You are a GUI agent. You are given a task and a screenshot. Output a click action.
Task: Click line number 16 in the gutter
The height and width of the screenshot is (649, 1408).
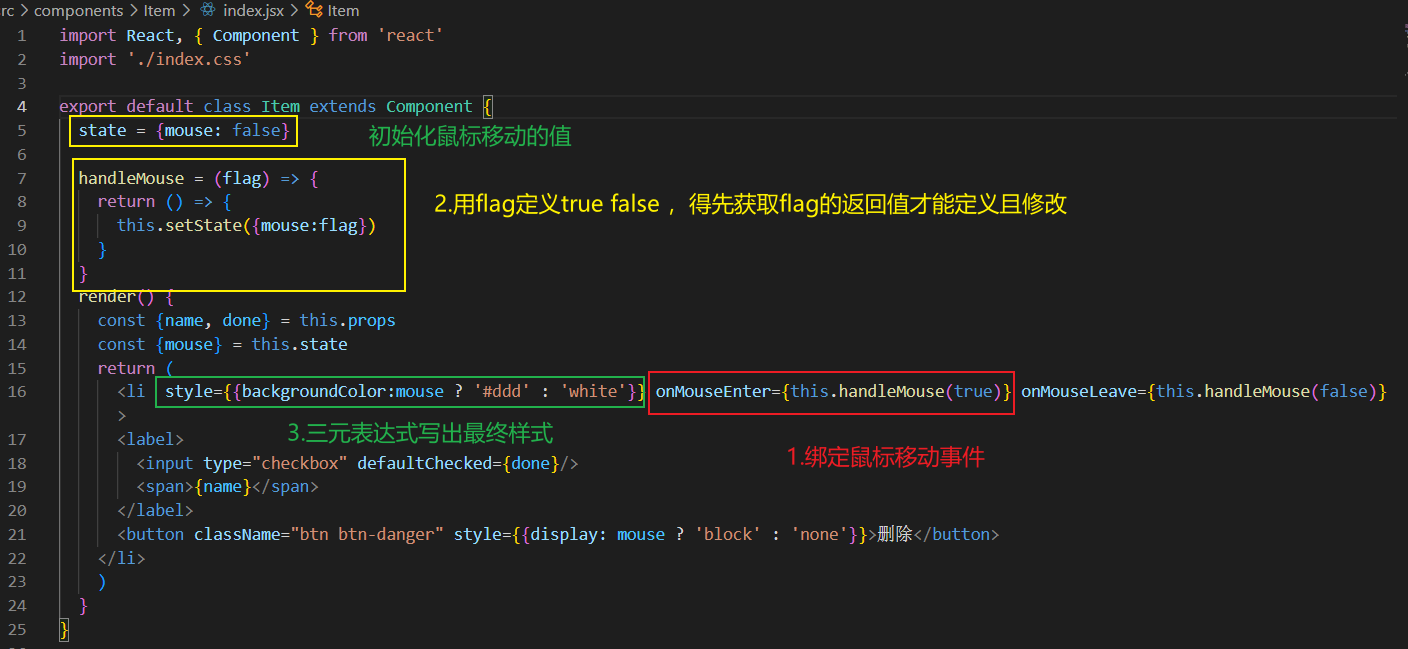tap(17, 391)
